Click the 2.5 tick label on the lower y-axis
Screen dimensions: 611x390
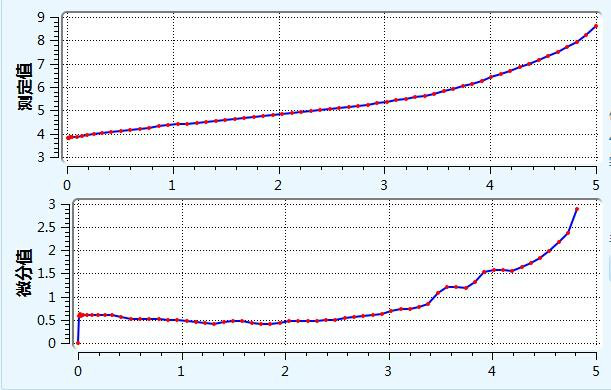(x=47, y=227)
